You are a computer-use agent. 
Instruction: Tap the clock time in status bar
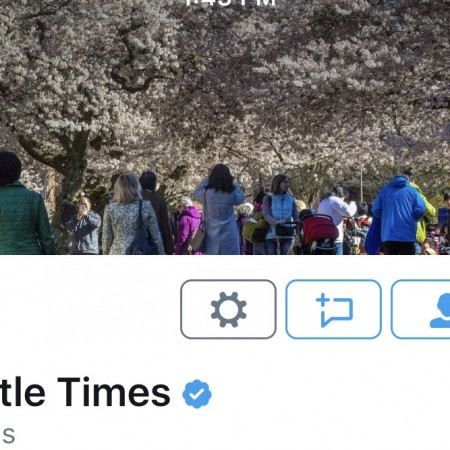[x=230, y=3]
